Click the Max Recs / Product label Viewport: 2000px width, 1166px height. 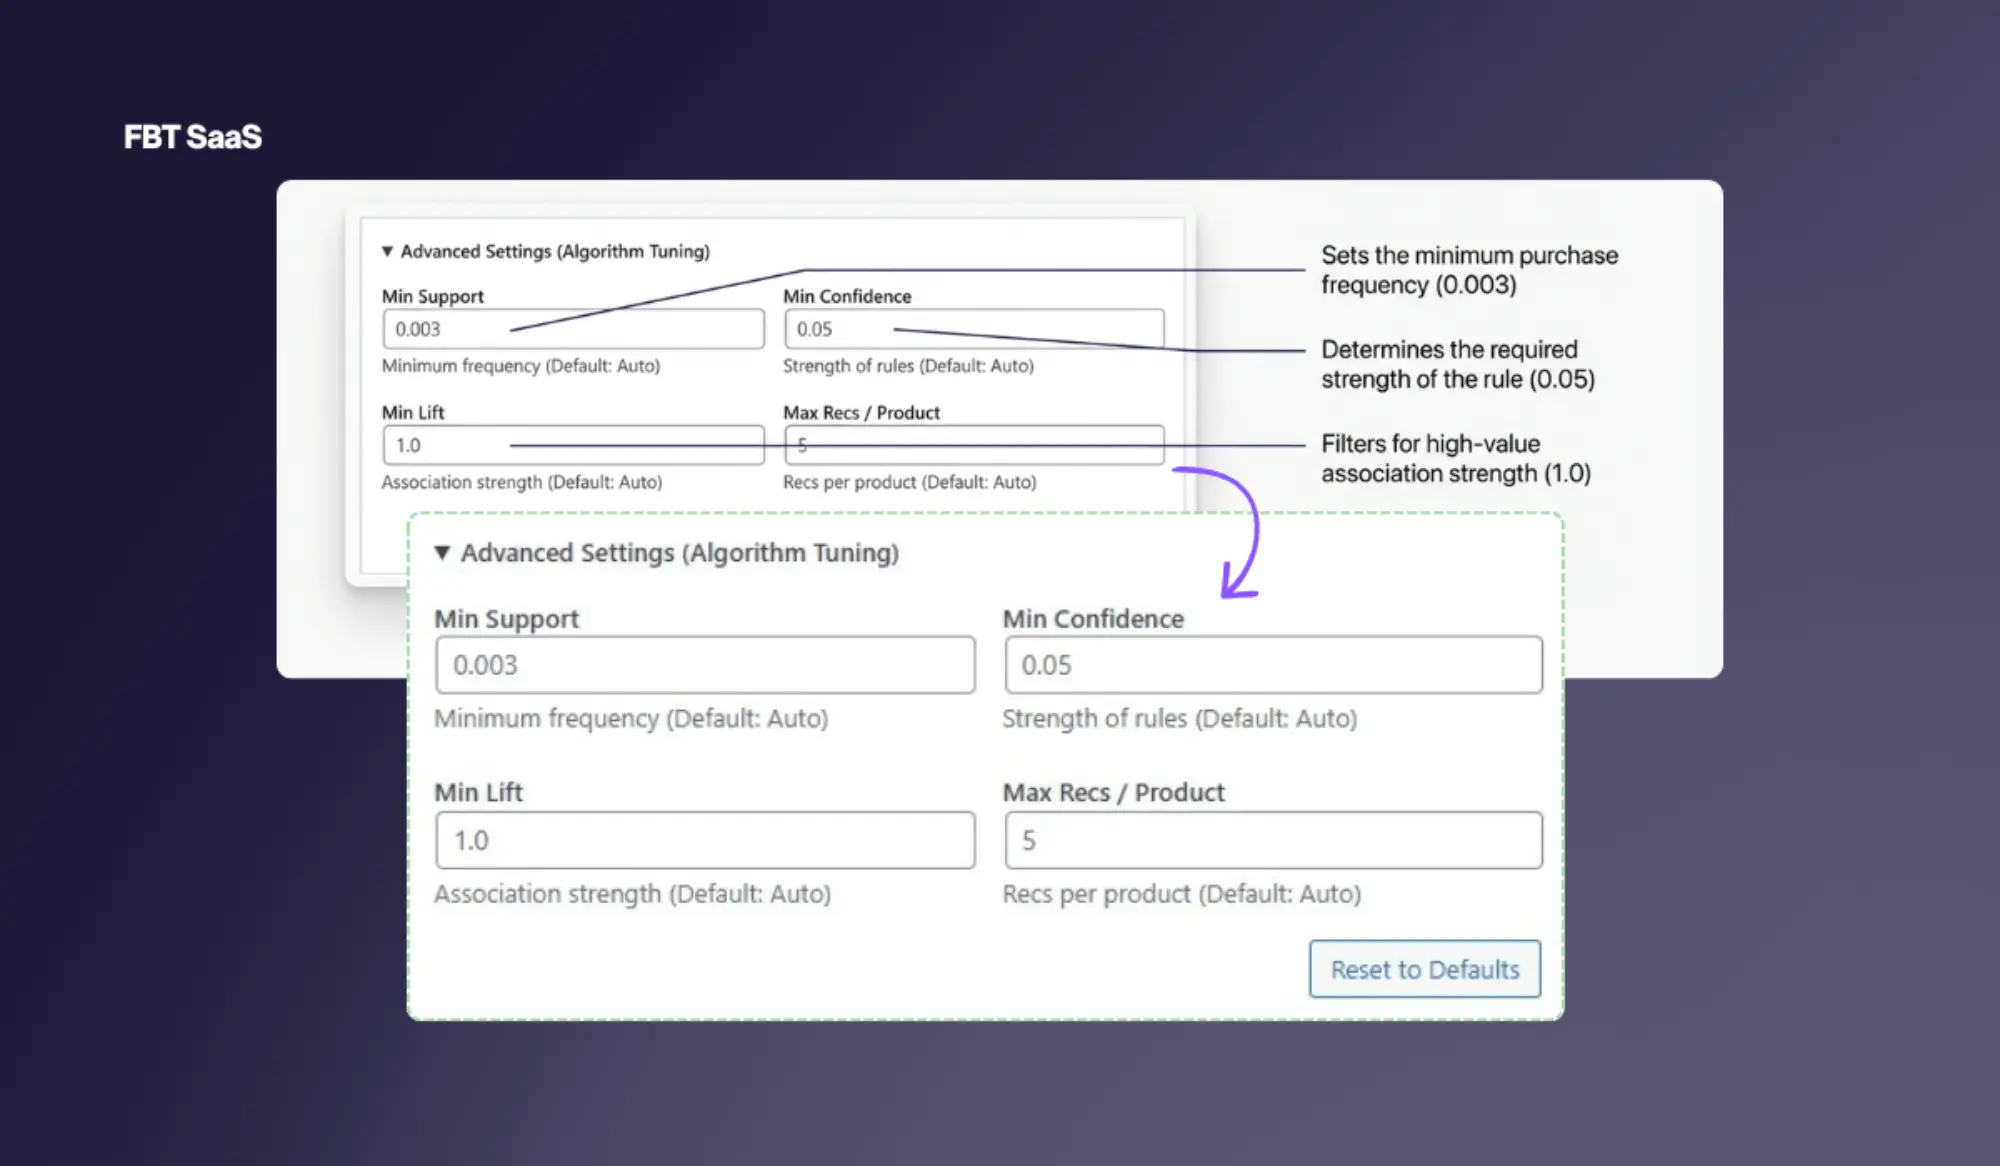point(1113,792)
